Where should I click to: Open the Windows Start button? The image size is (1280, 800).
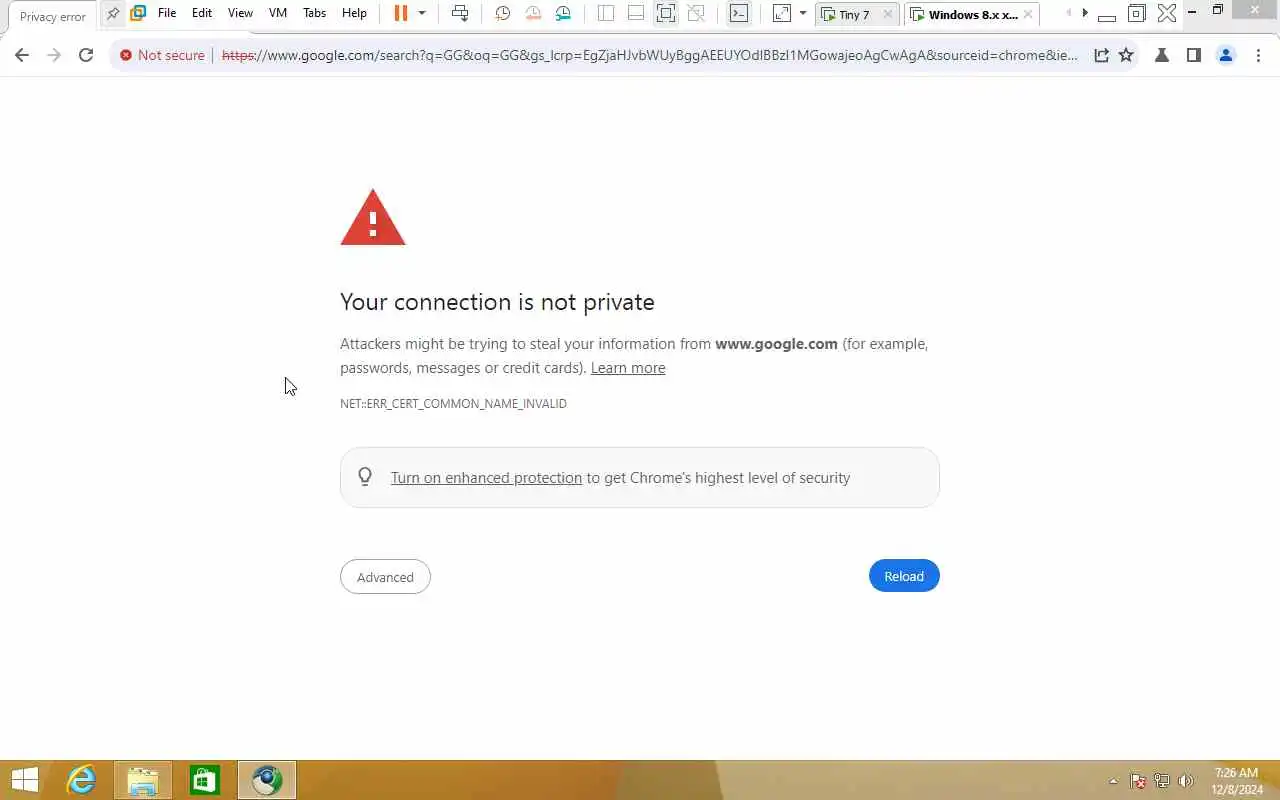[x=25, y=780]
